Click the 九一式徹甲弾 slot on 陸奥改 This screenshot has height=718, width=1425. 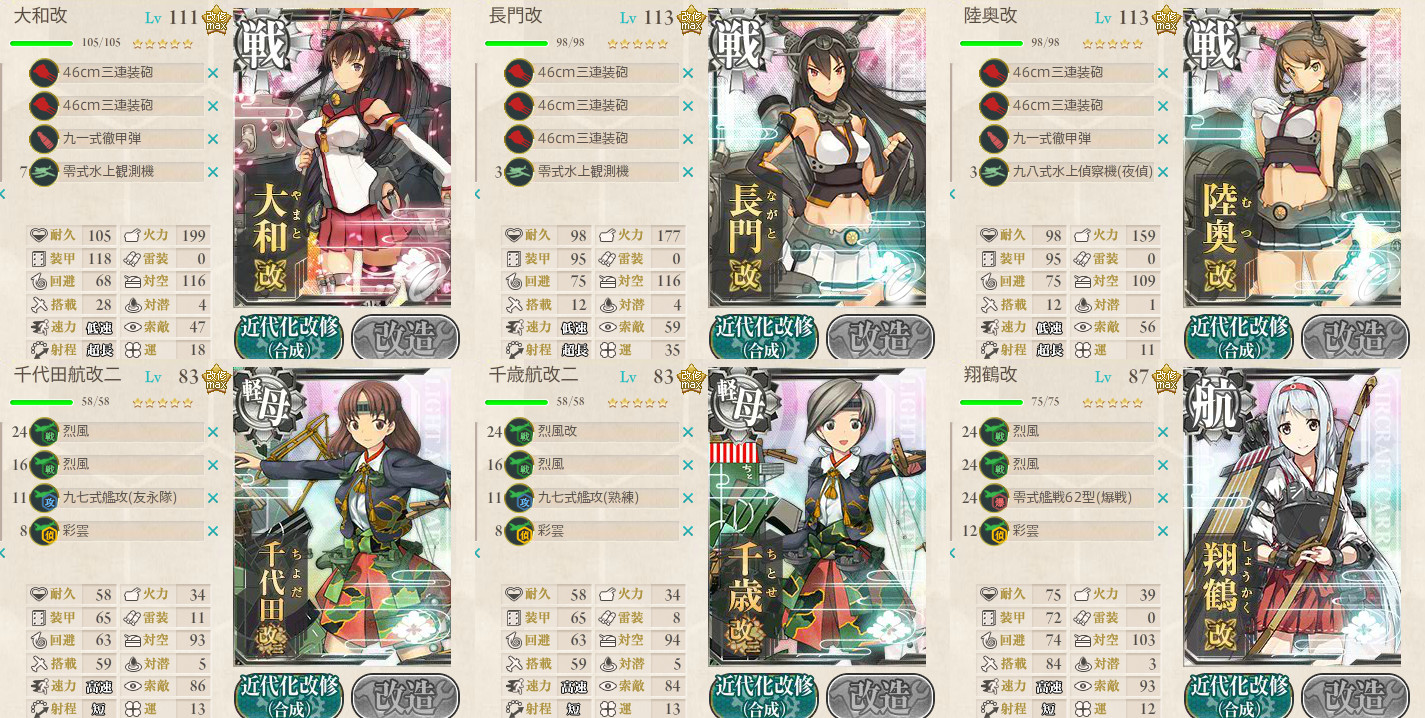click(1067, 139)
